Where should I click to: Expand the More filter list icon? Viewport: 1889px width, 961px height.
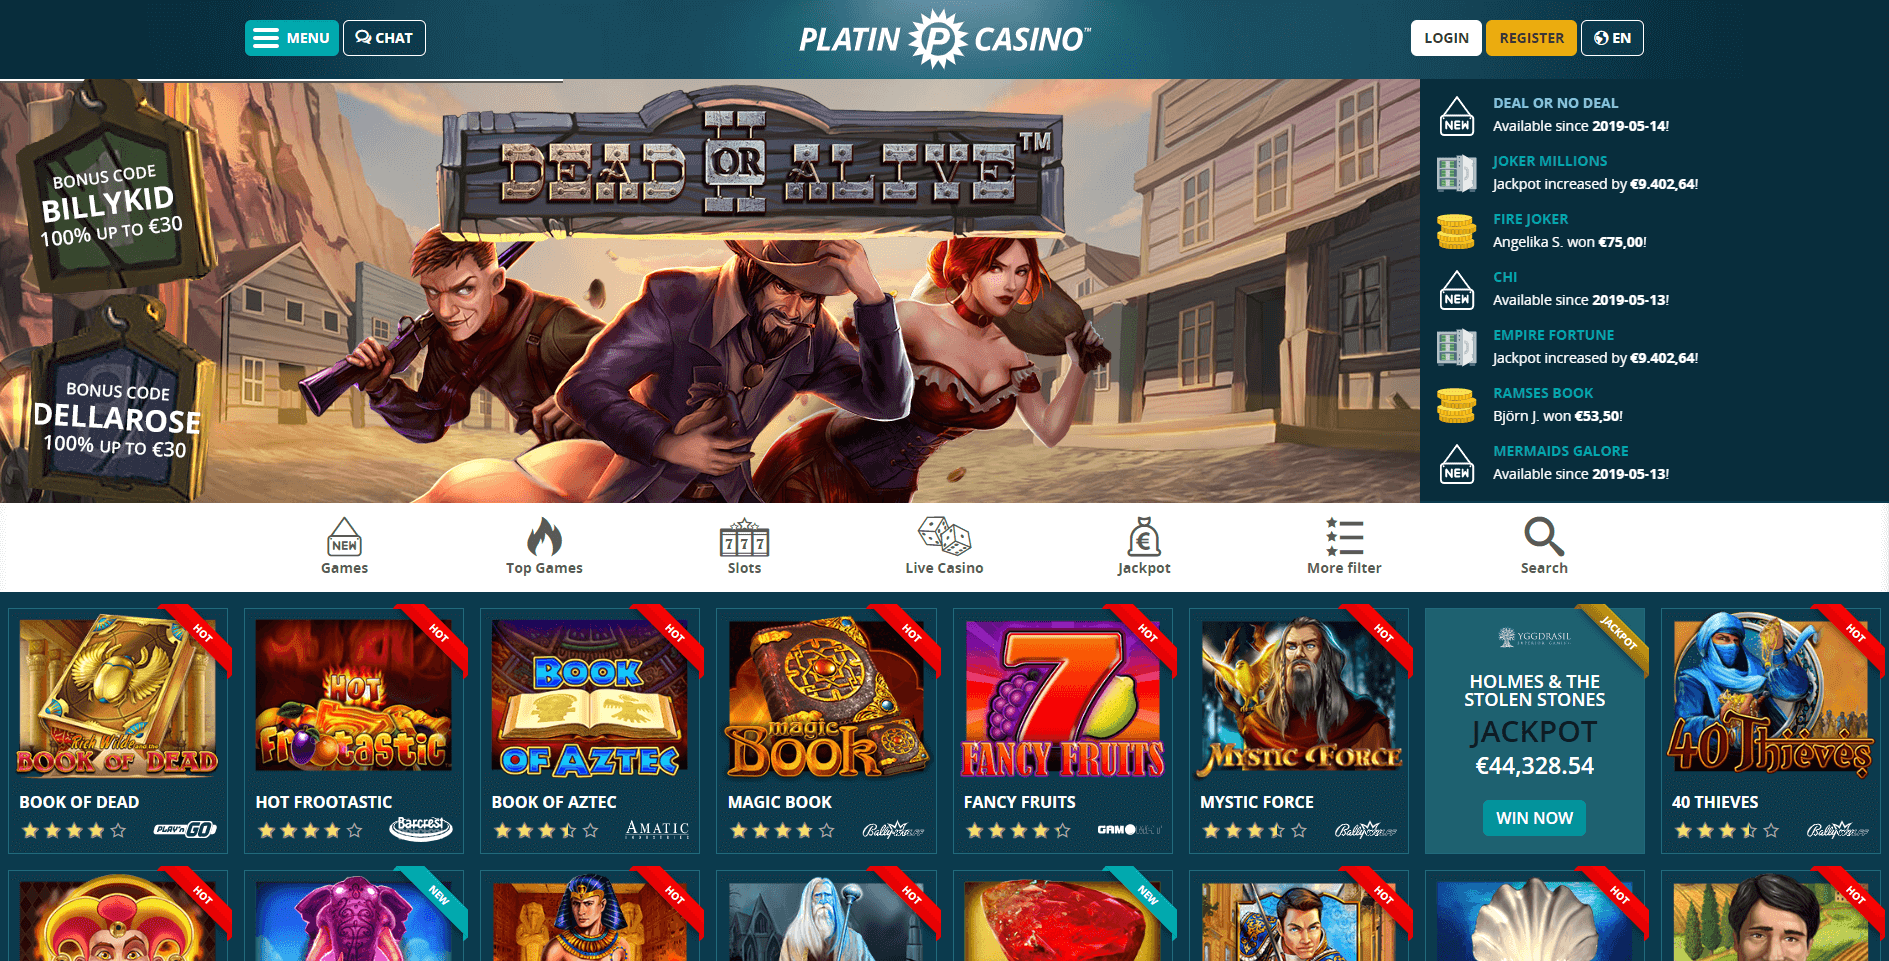1344,537
